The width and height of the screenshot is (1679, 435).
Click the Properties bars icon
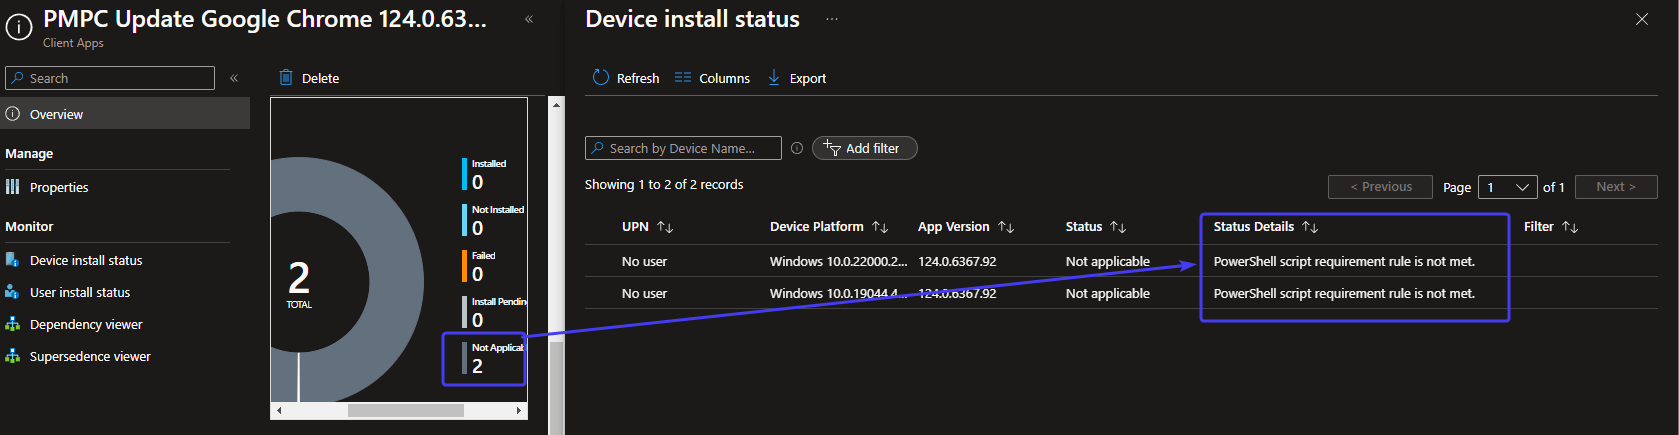tap(12, 187)
